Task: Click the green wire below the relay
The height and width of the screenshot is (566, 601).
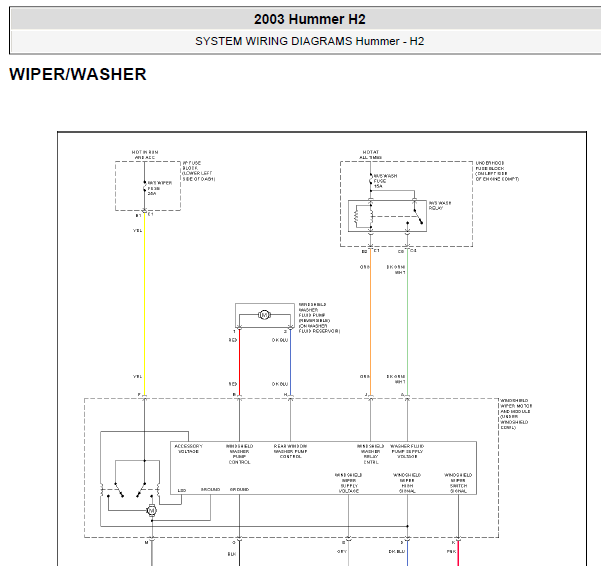Action: (x=407, y=322)
